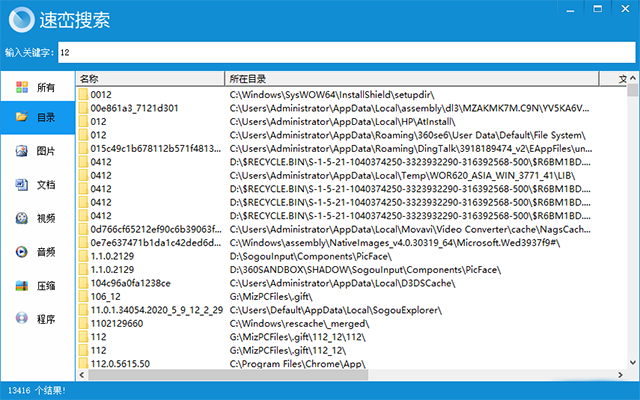The height and width of the screenshot is (400, 640).
Task: Select the 112.0.5615.50 folder entry
Action: click(120, 363)
